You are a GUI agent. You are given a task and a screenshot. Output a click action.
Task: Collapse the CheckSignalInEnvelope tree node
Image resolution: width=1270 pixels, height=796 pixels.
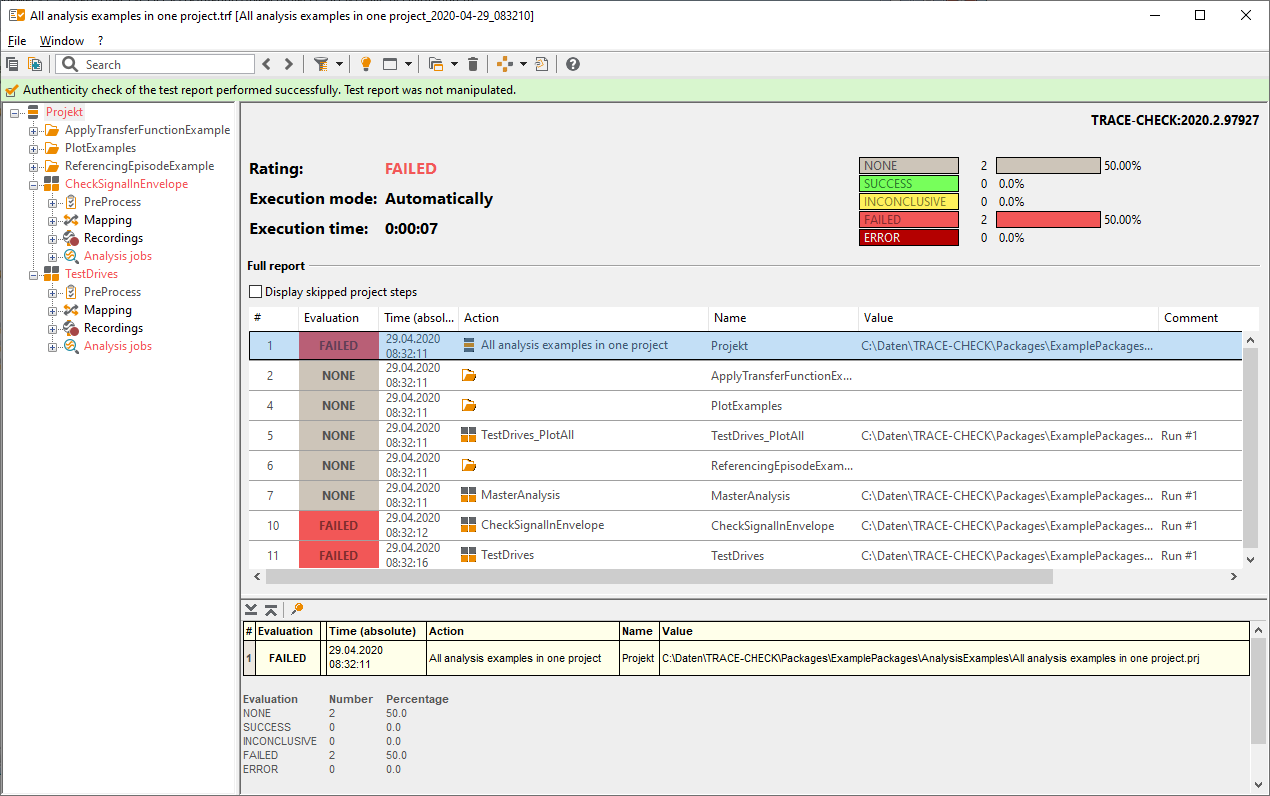point(33,184)
